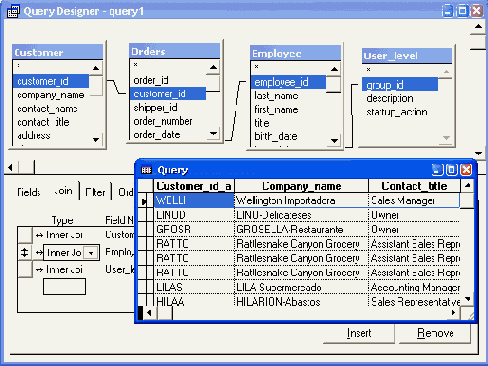
Task: Click designer pane vertical scroll down arrow
Action: coord(479,153)
